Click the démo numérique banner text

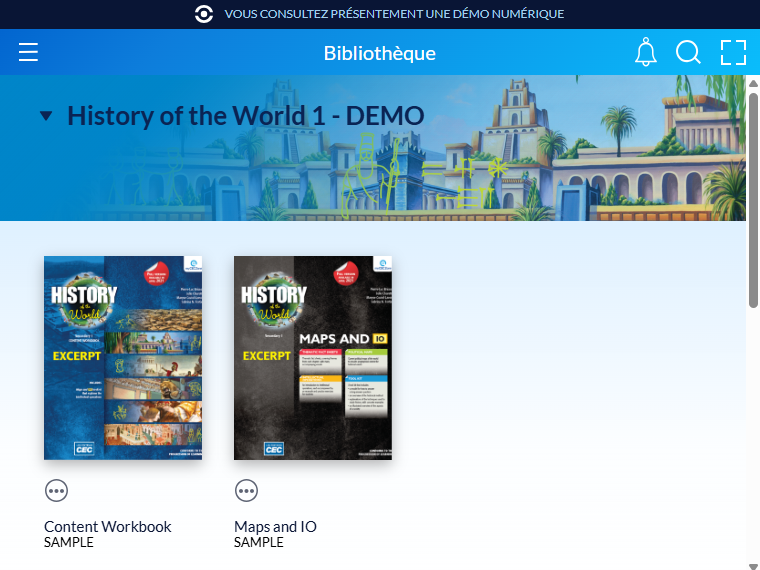tap(394, 14)
